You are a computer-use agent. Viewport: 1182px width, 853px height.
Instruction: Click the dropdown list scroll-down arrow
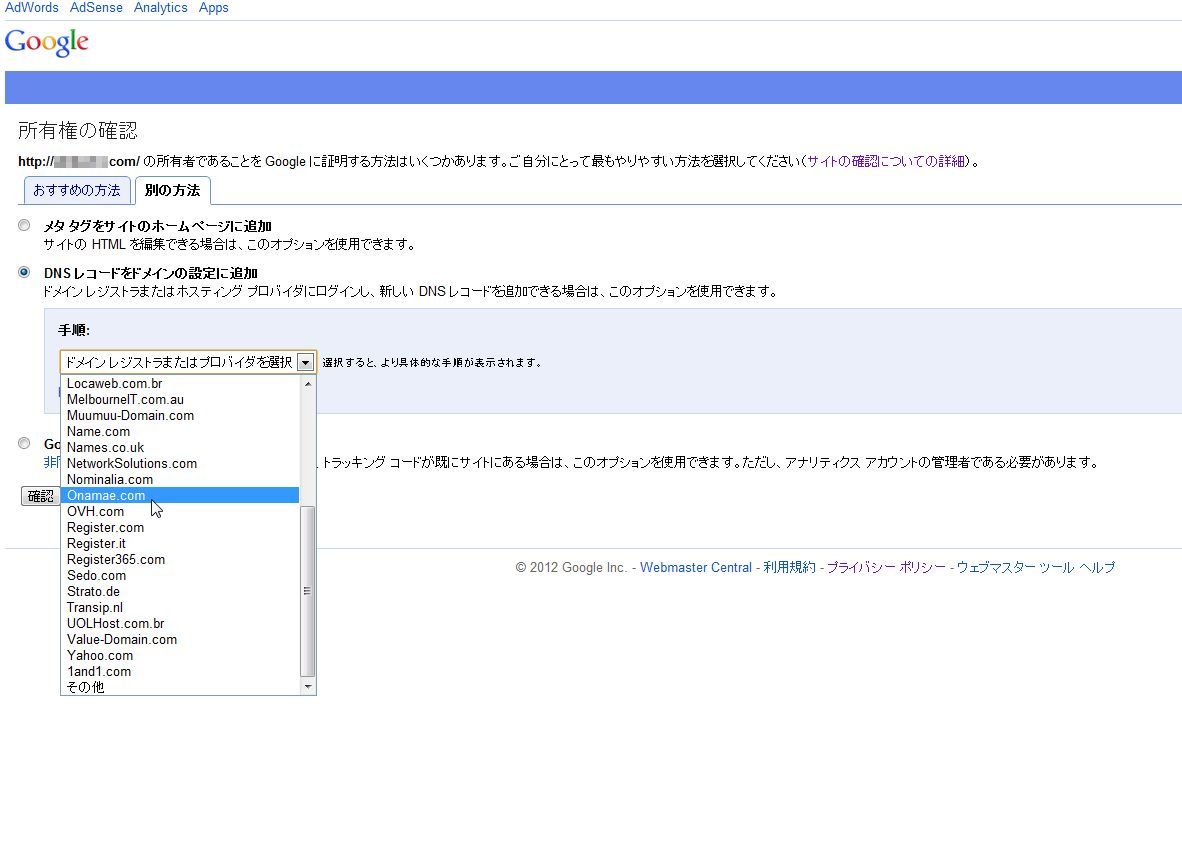(308, 686)
